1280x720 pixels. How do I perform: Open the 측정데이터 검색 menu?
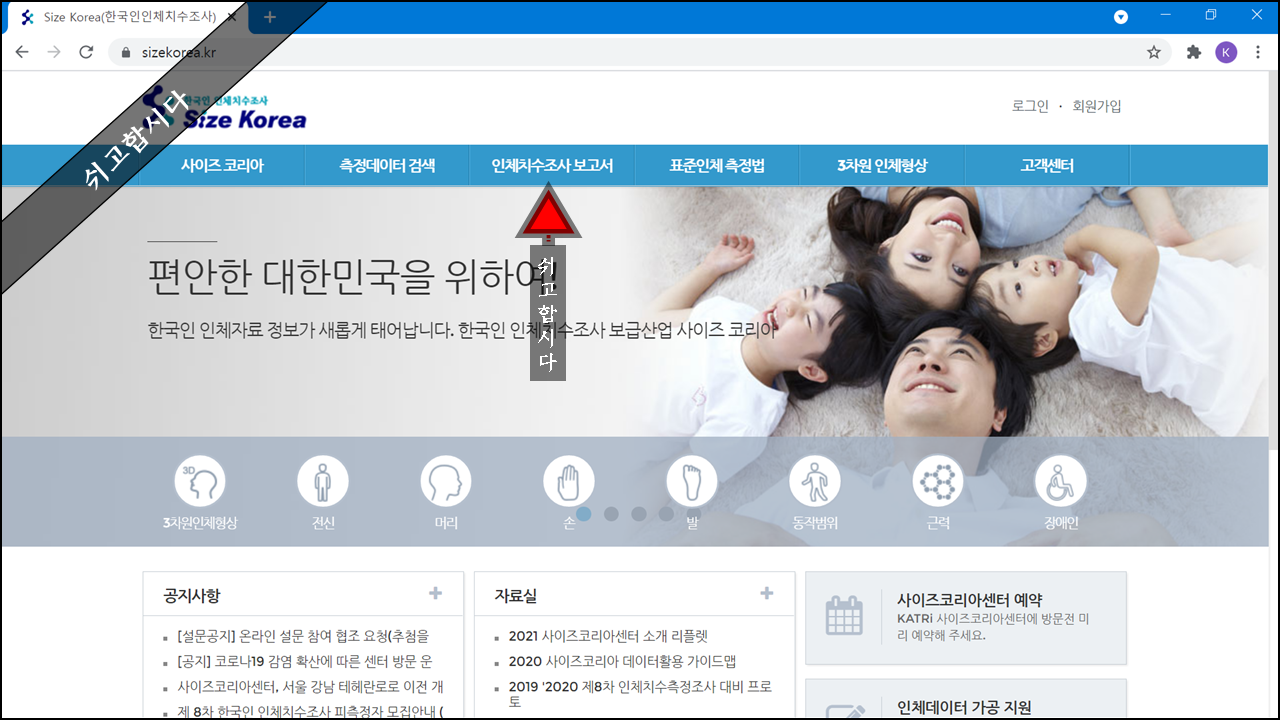pos(387,166)
